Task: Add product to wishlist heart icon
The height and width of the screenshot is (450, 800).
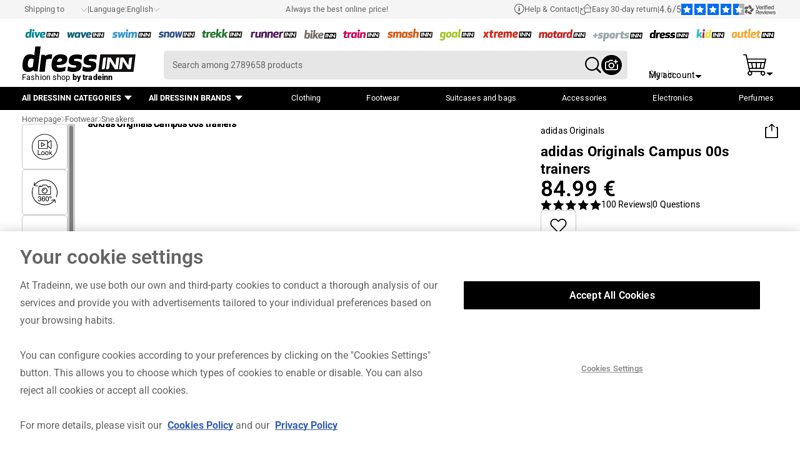Action: [558, 224]
